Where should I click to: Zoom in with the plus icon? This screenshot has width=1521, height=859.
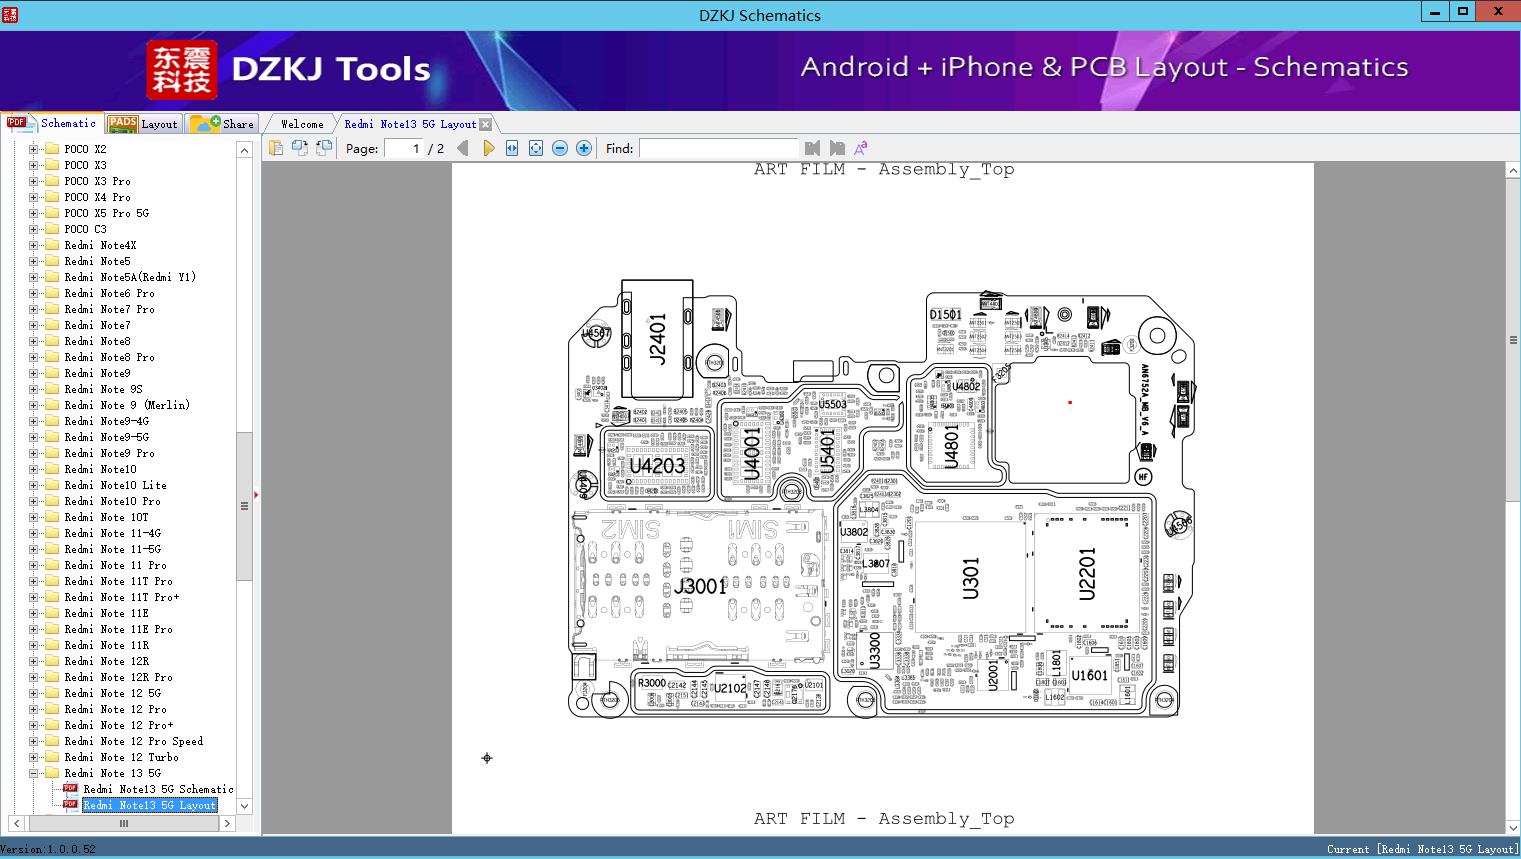point(584,148)
